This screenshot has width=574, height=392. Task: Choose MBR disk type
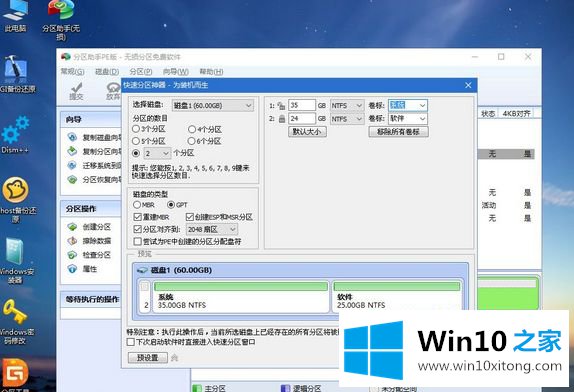coord(137,205)
